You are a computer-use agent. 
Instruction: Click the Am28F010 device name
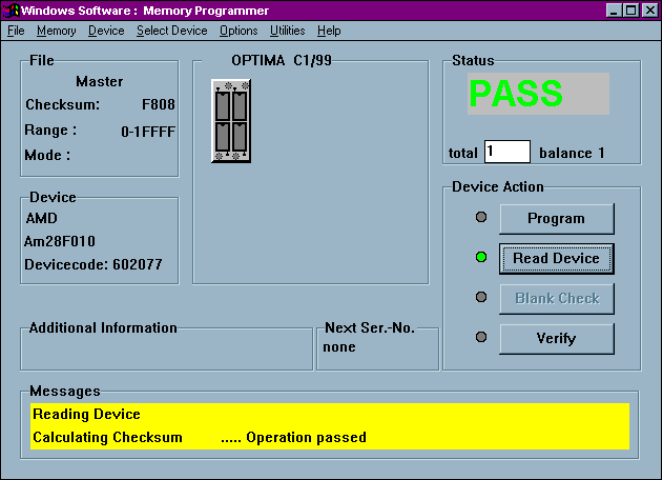click(x=60, y=241)
